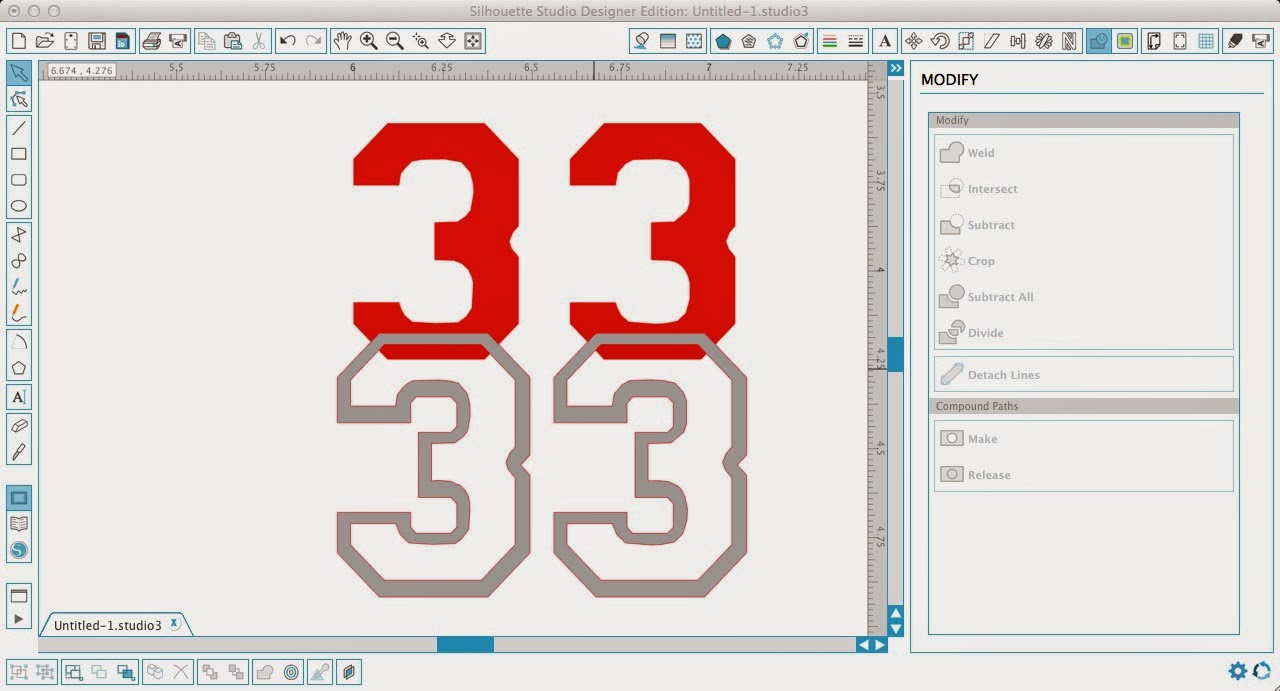Open the Rotate window

tap(940, 41)
